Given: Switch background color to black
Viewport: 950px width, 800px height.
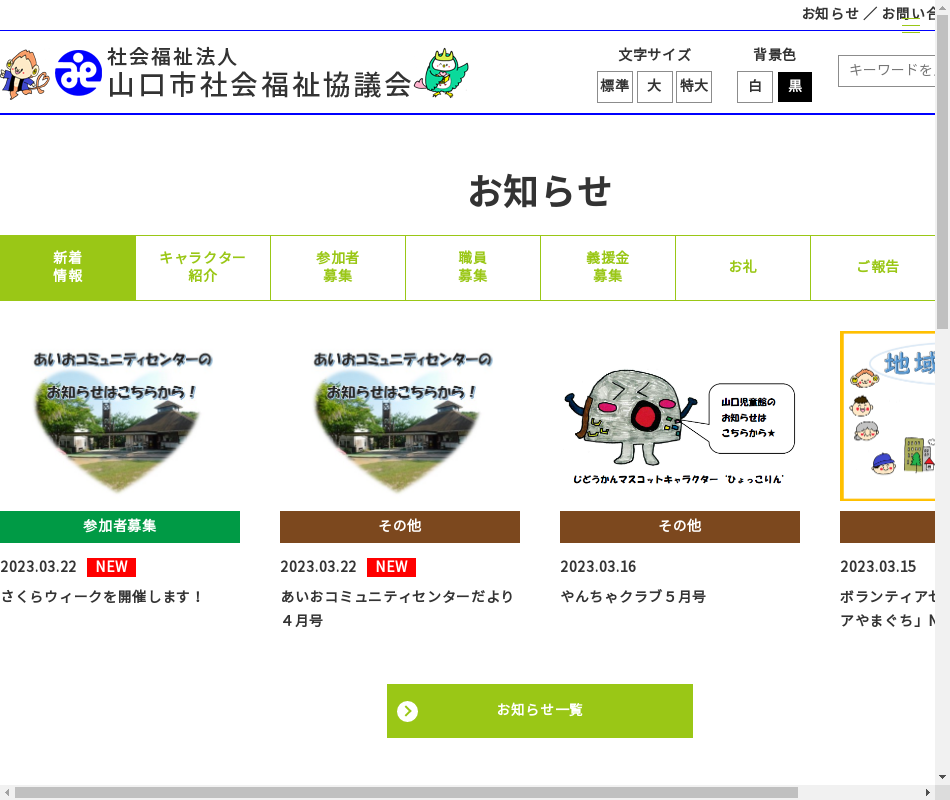Looking at the screenshot, I should point(795,87).
